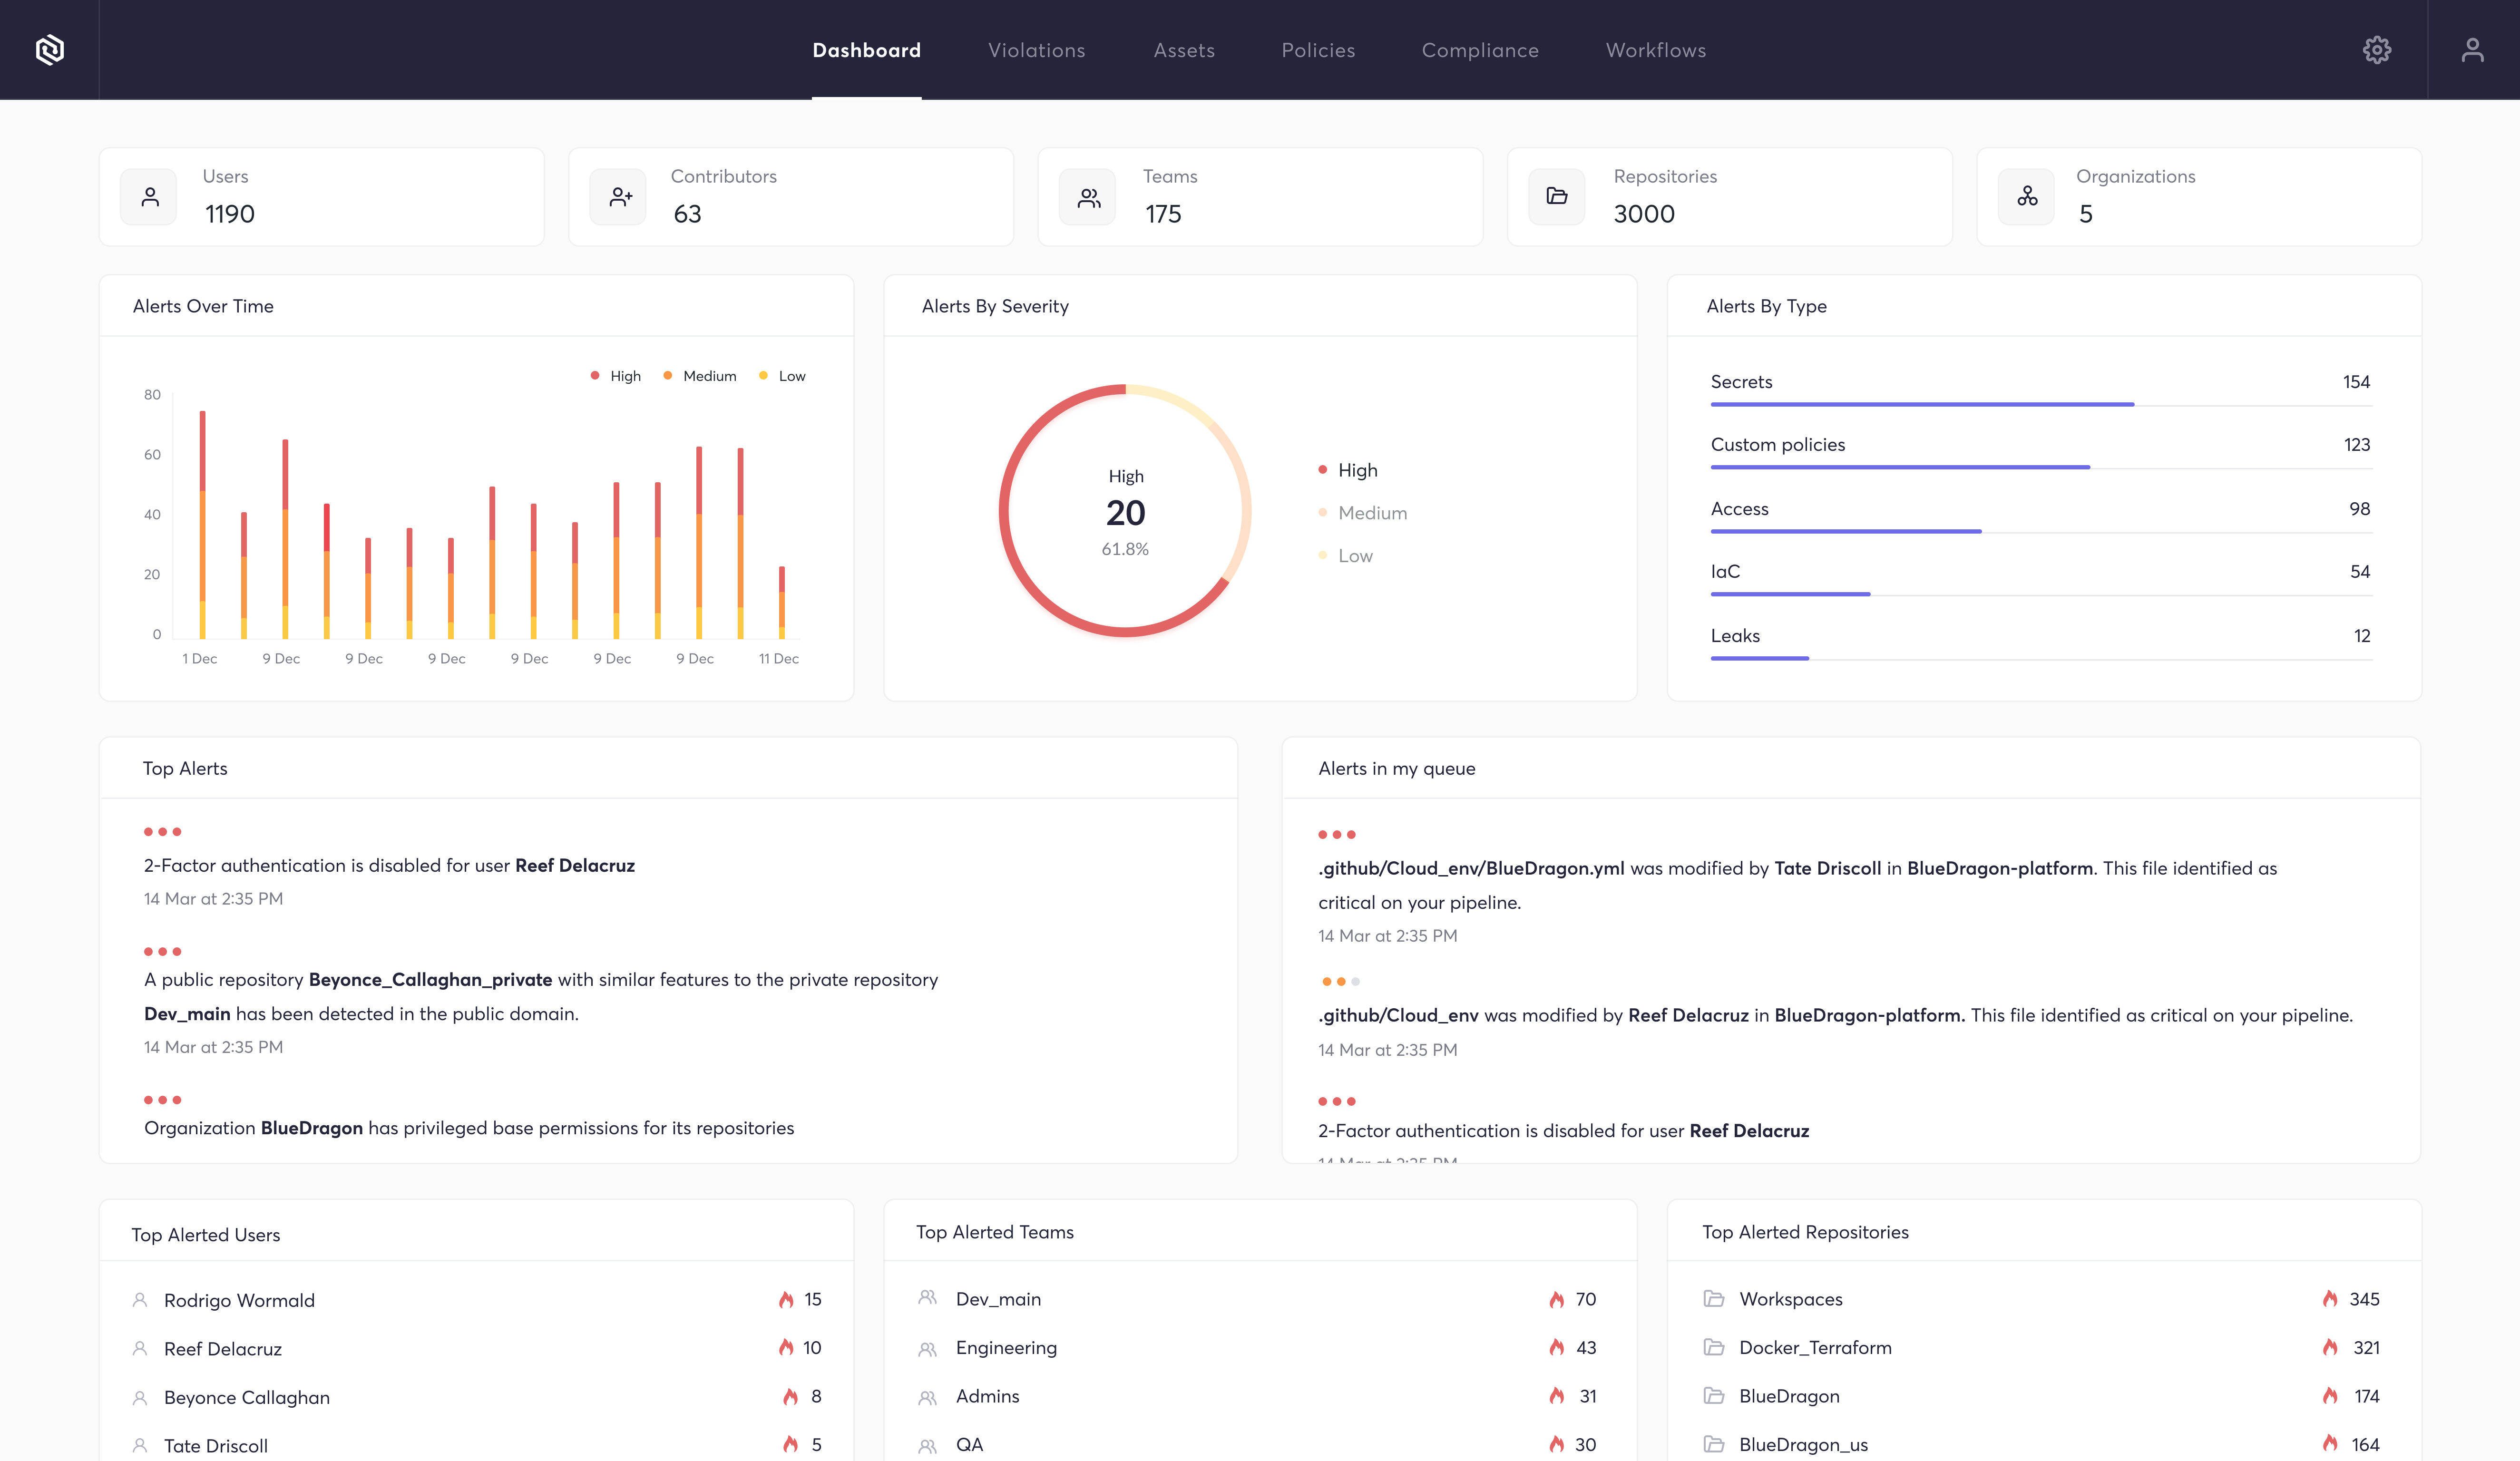Open the user profile icon

point(2472,50)
